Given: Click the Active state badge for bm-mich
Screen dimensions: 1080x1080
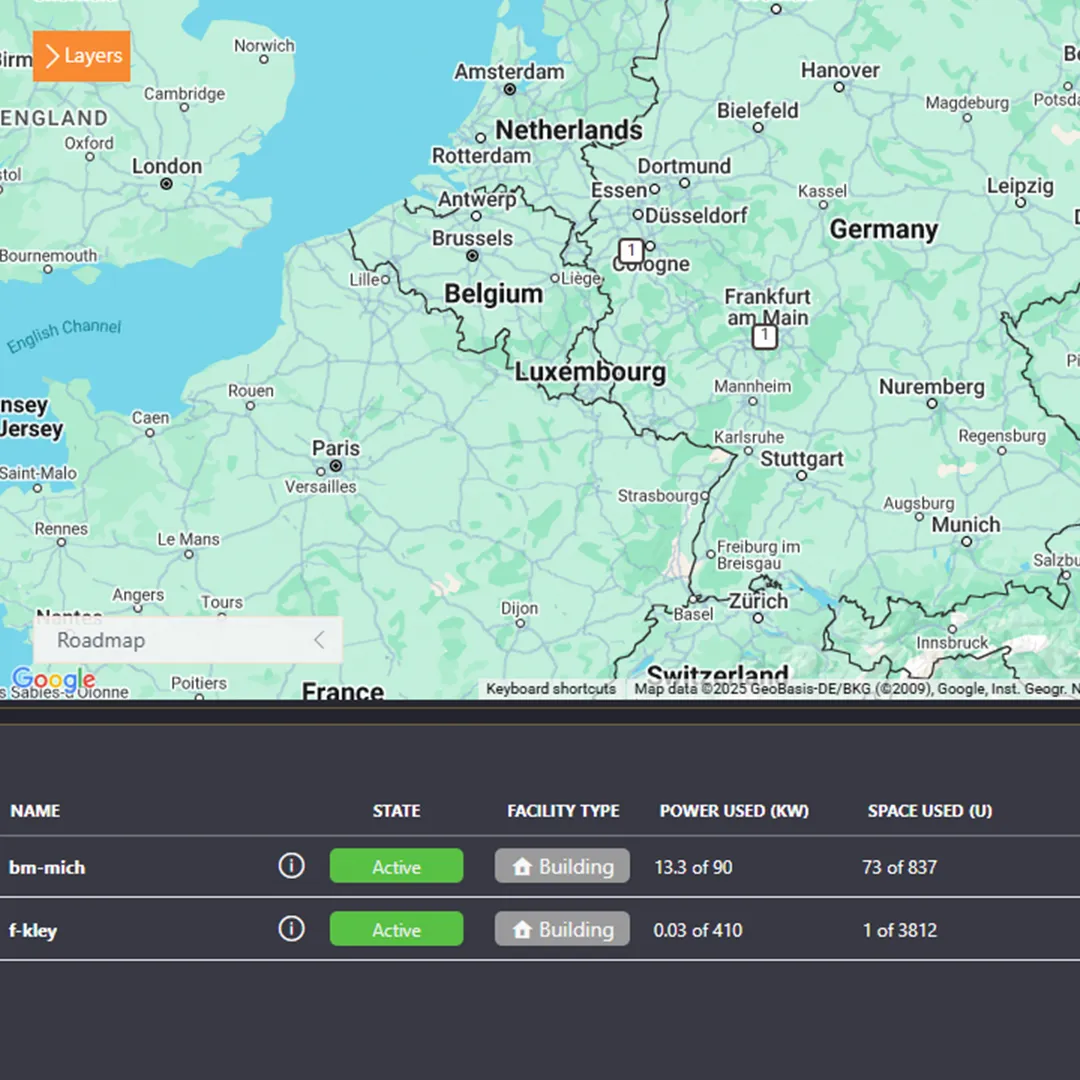Looking at the screenshot, I should tap(396, 866).
